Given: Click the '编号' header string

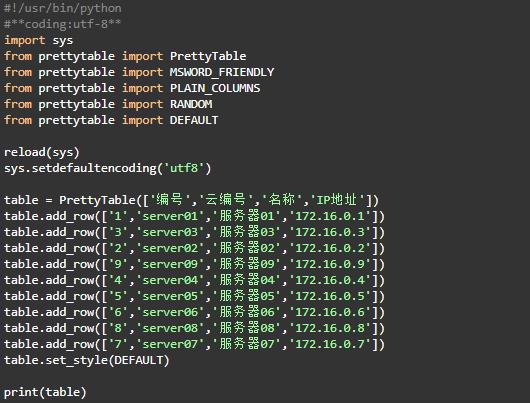Looking at the screenshot, I should pyautogui.click(x=170, y=200).
